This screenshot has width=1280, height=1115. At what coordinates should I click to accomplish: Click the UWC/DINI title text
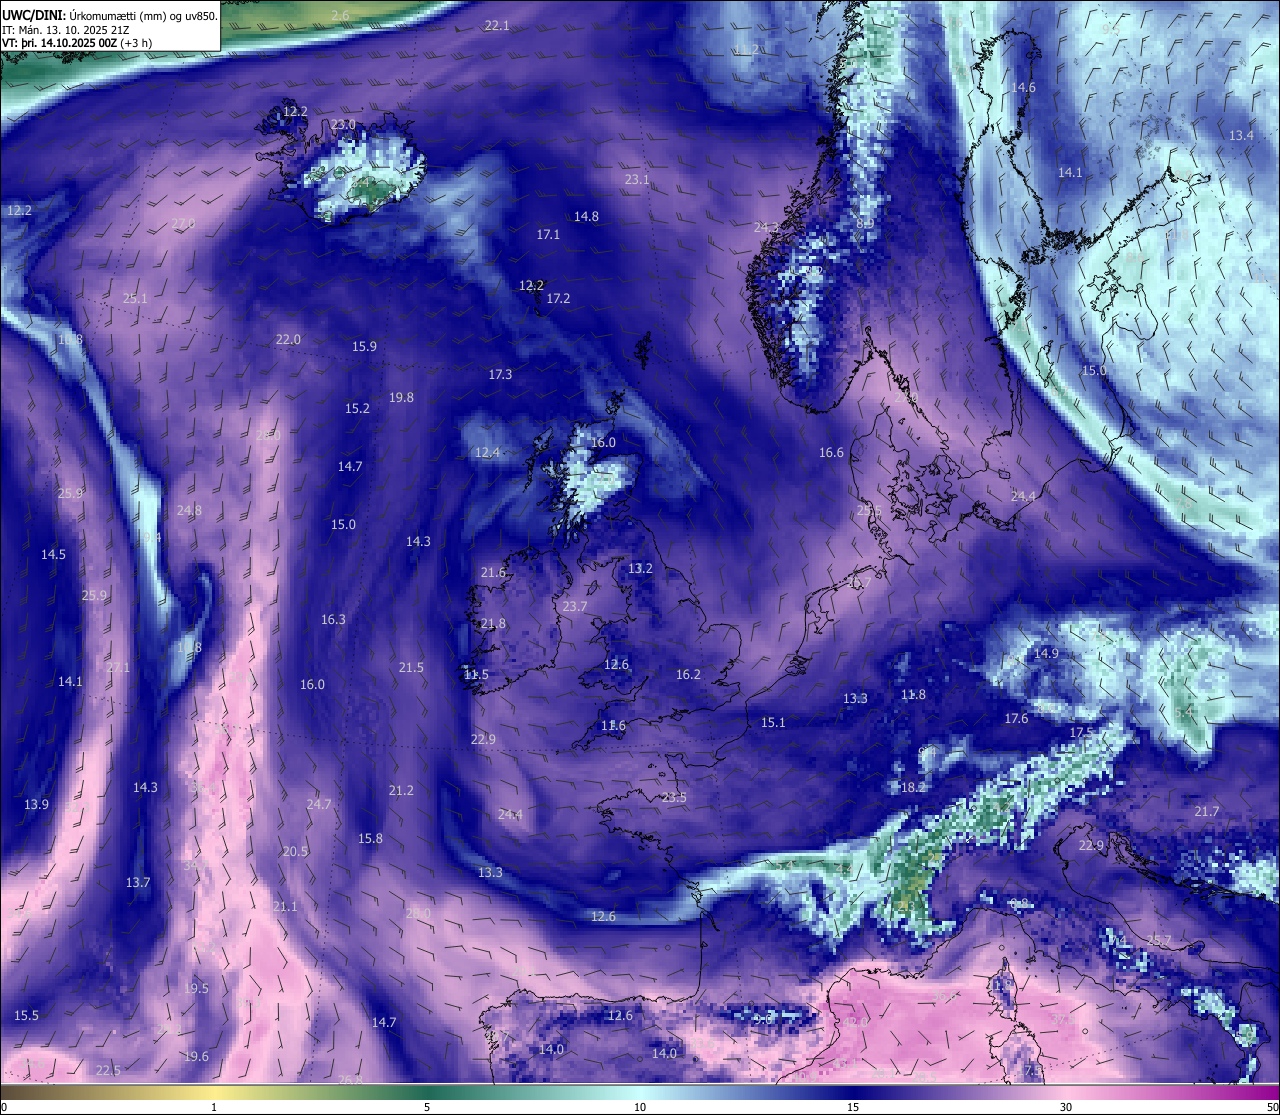(x=33, y=15)
